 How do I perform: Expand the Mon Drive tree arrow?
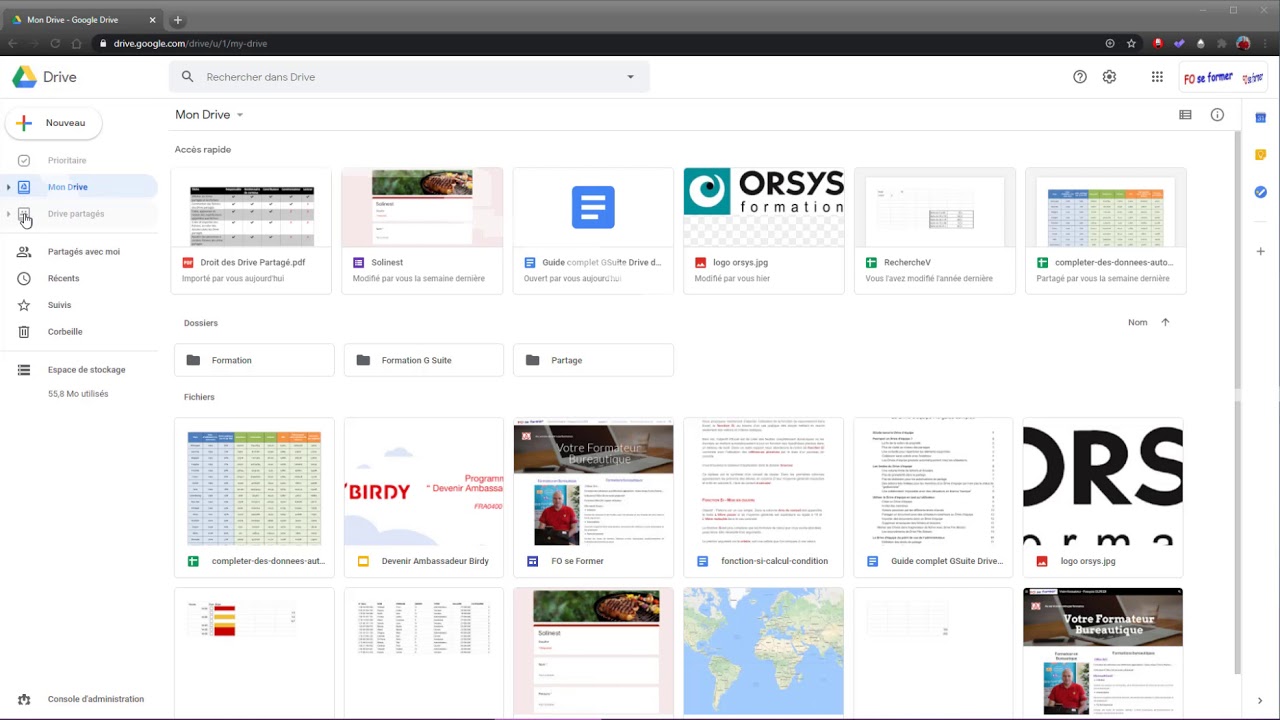click(9, 187)
